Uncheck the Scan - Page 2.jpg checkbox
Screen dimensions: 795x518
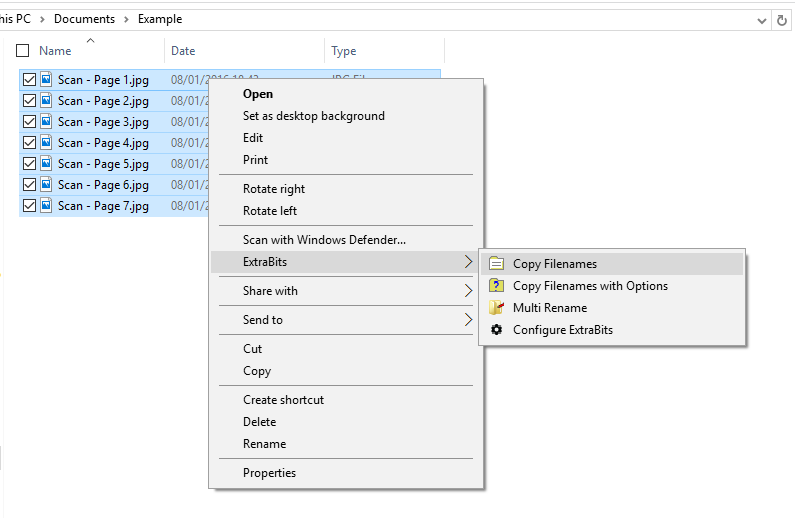coord(29,101)
